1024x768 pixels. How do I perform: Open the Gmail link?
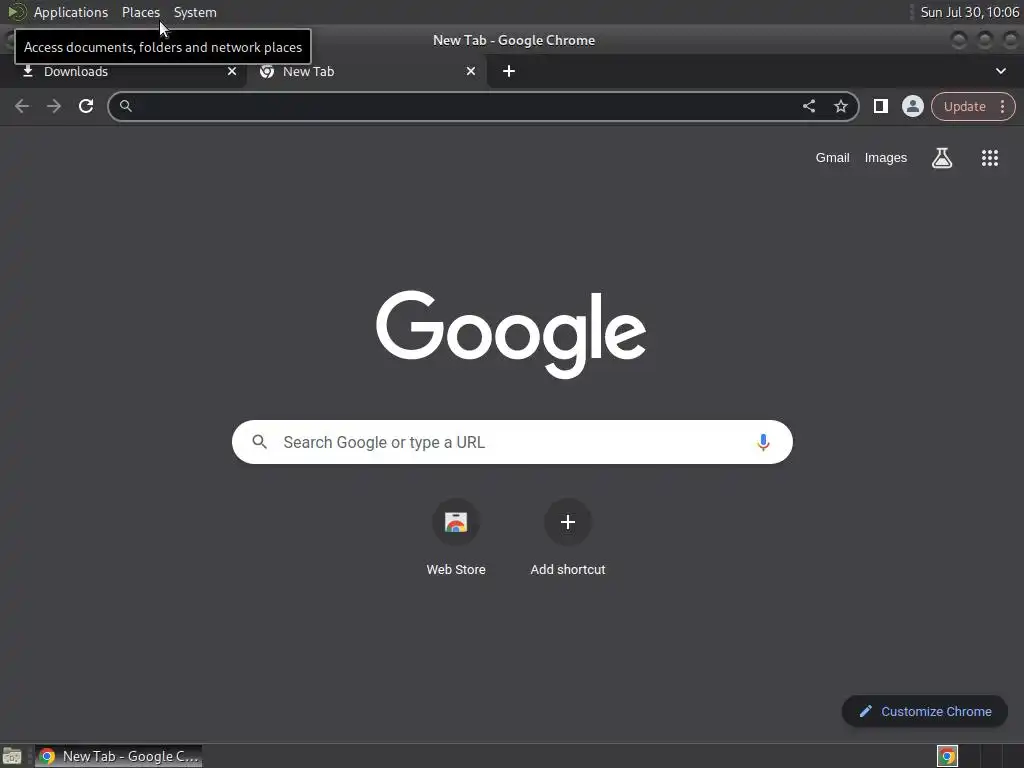point(832,158)
